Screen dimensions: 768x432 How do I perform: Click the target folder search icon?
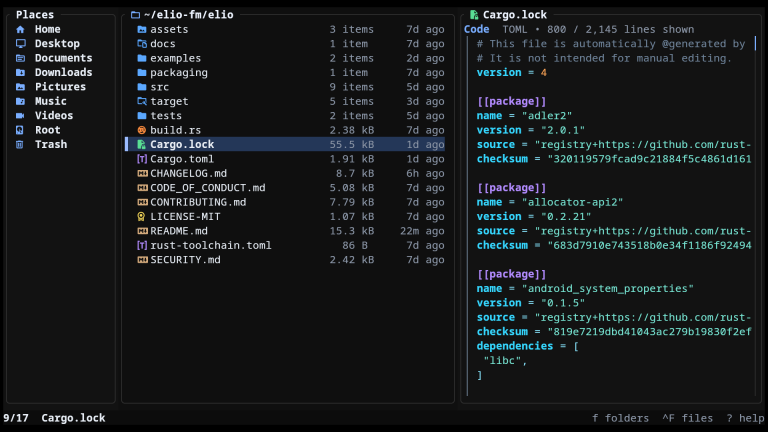tap(142, 101)
